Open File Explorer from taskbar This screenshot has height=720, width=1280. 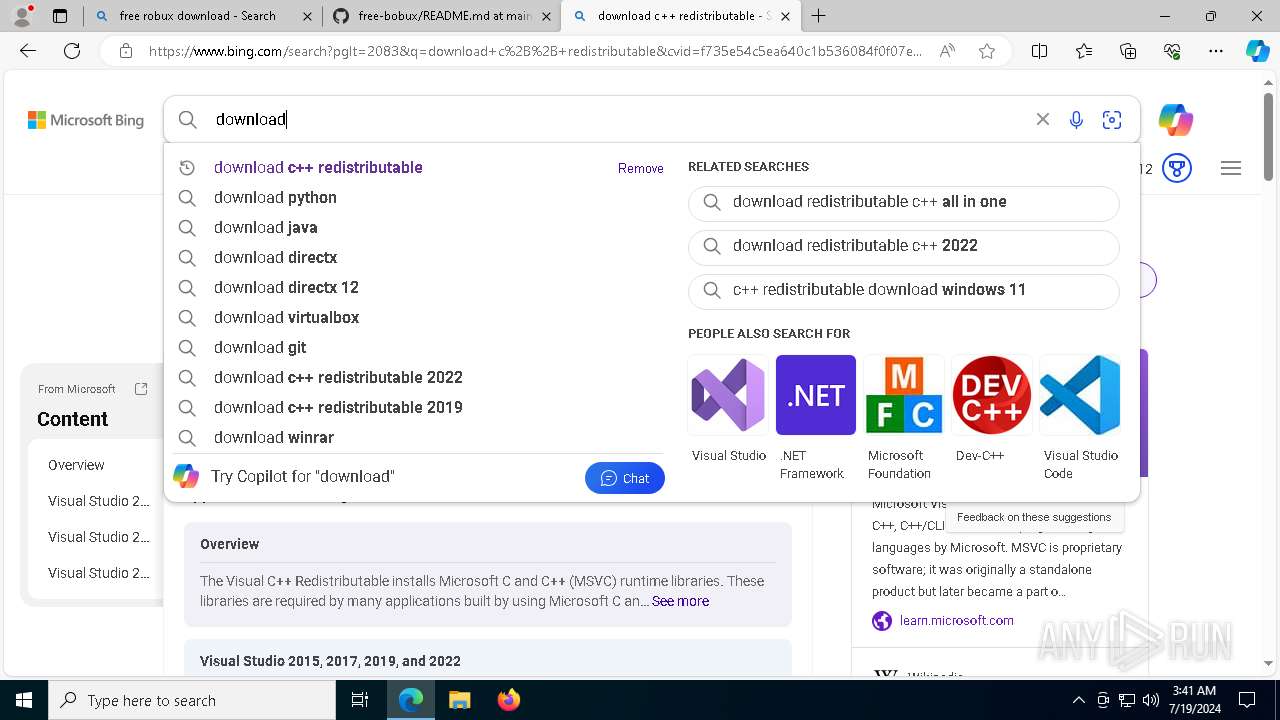459,700
